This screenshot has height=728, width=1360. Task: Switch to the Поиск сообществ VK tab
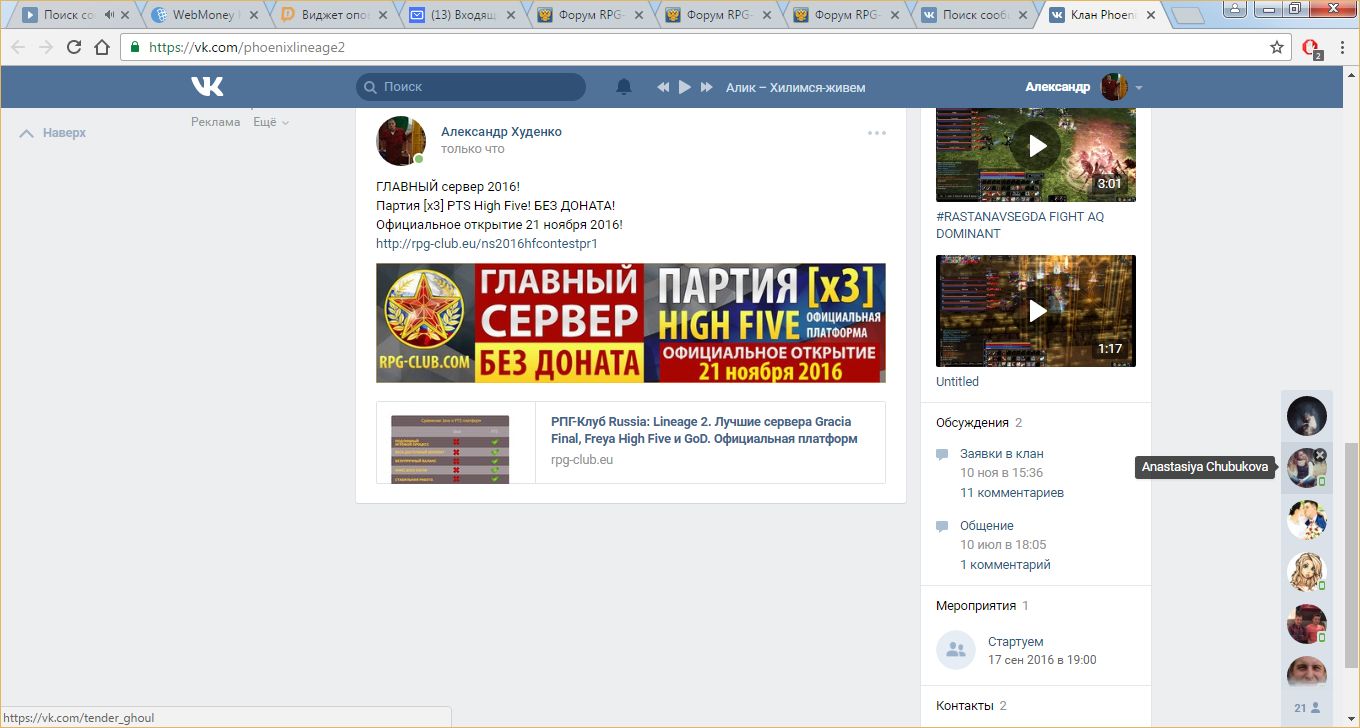(972, 15)
